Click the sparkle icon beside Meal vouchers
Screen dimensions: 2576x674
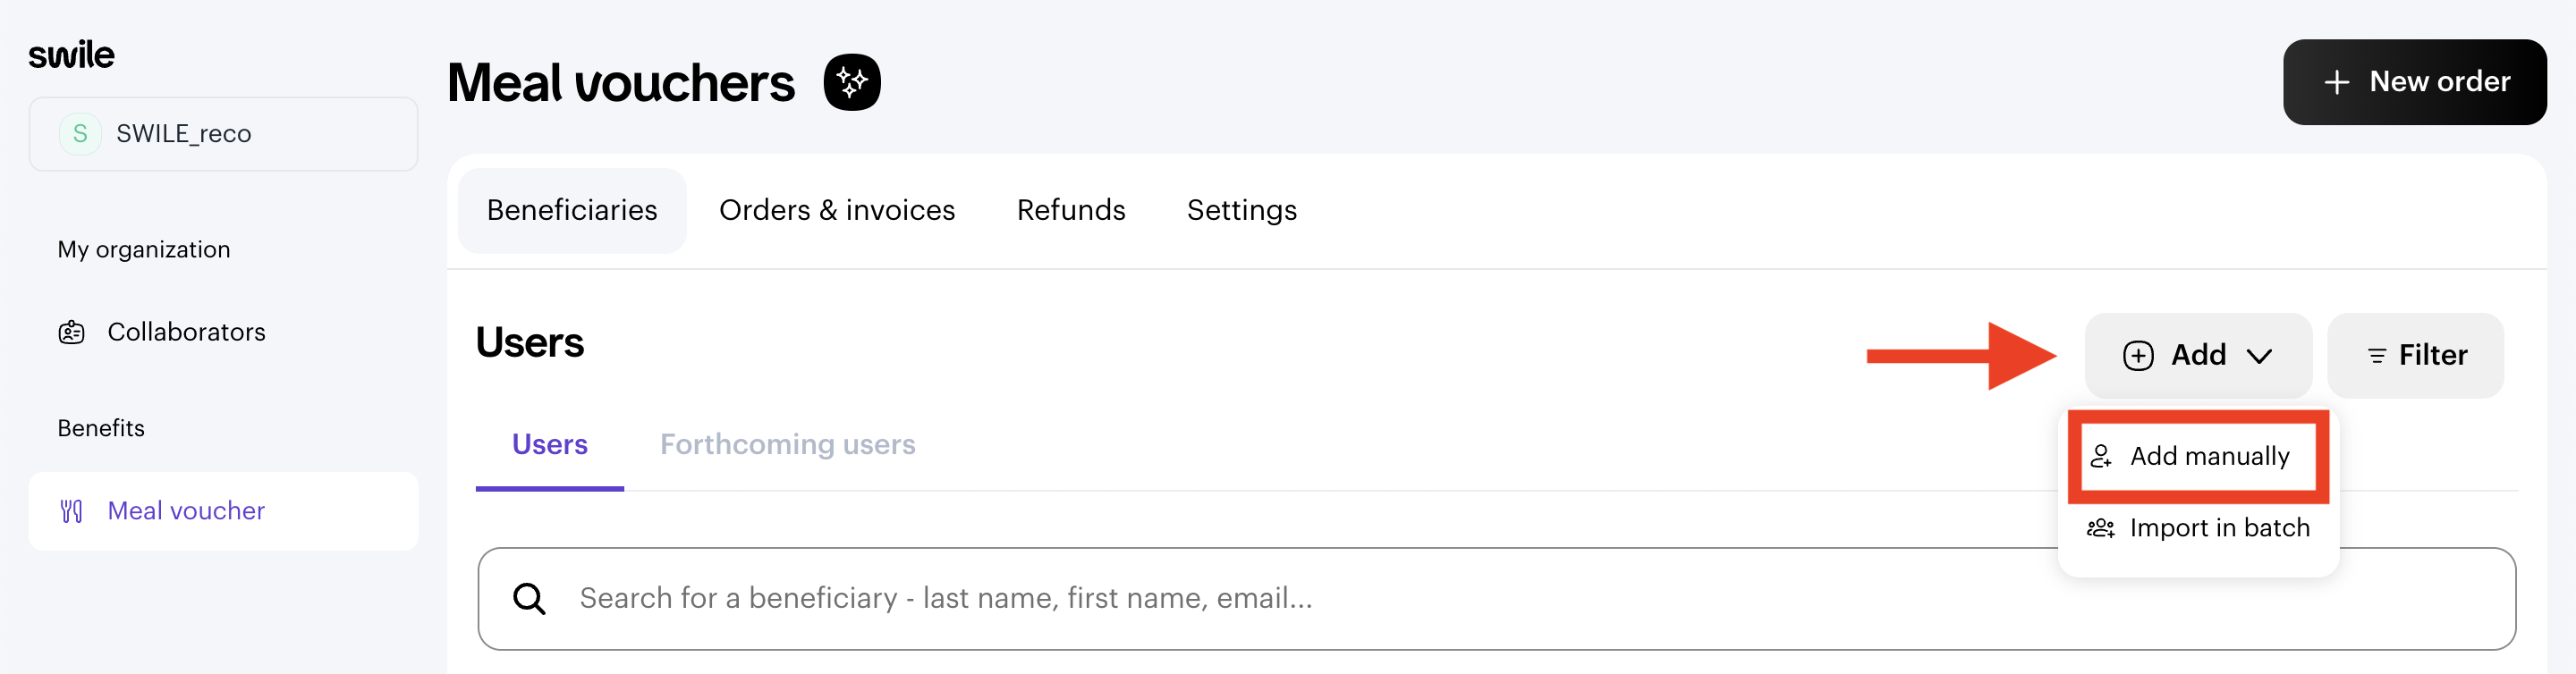point(851,82)
